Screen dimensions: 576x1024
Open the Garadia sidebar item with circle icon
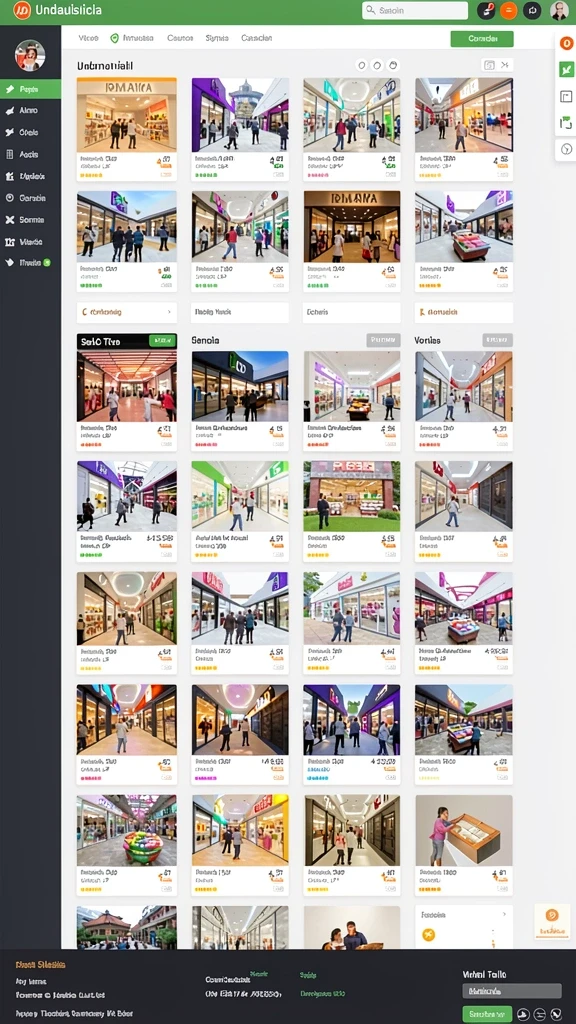coord(30,197)
